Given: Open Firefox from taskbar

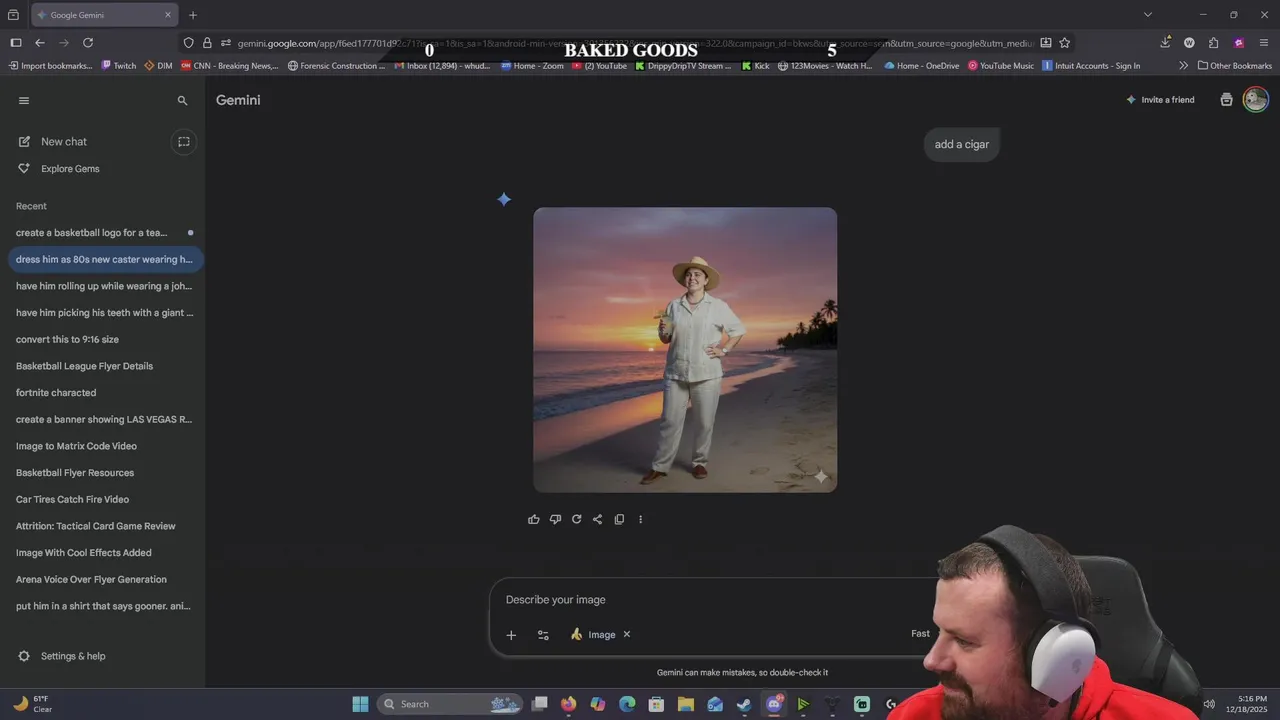Looking at the screenshot, I should pos(569,704).
